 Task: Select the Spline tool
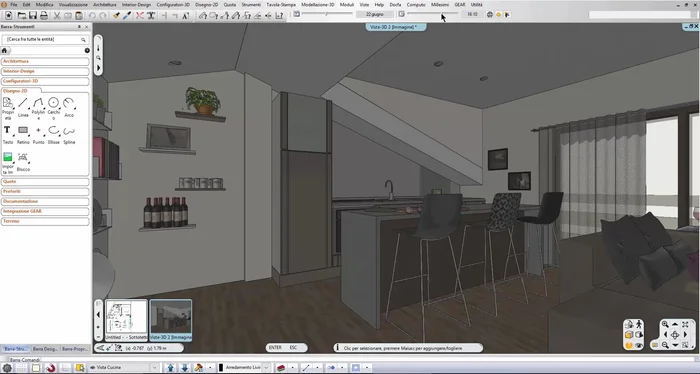[x=69, y=135]
